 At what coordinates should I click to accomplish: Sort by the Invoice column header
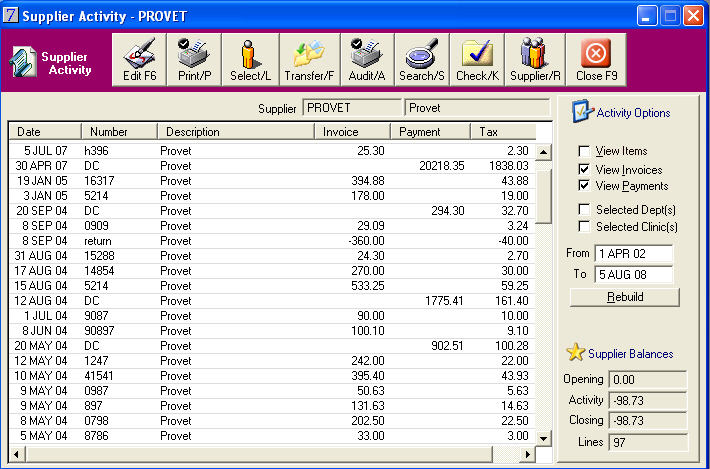pos(352,132)
